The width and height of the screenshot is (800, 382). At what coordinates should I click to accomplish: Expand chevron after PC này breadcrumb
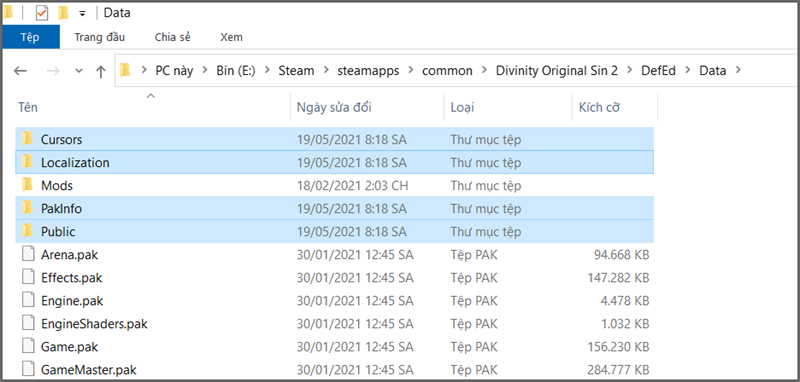[205, 70]
